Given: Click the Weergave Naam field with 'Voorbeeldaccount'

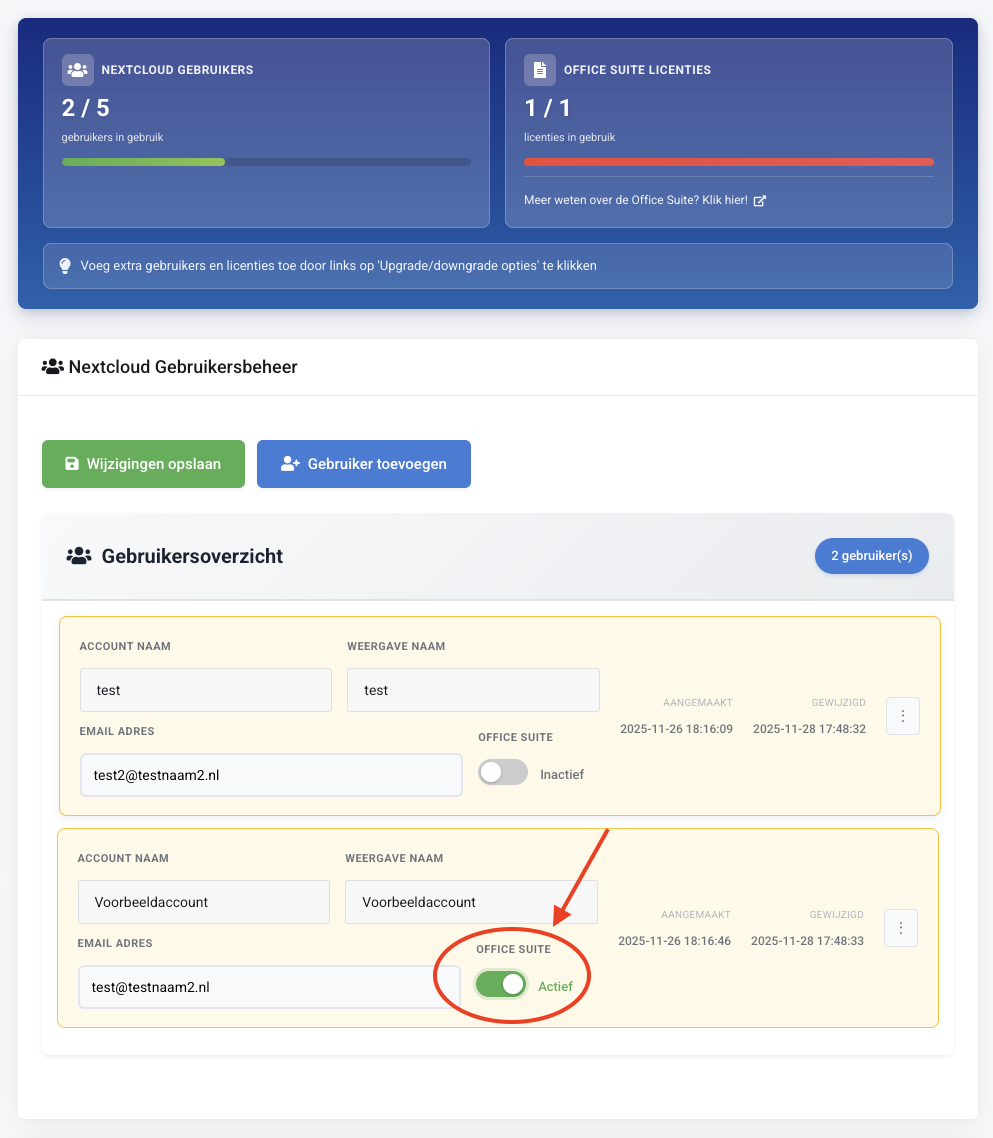Looking at the screenshot, I should pyautogui.click(x=471, y=902).
